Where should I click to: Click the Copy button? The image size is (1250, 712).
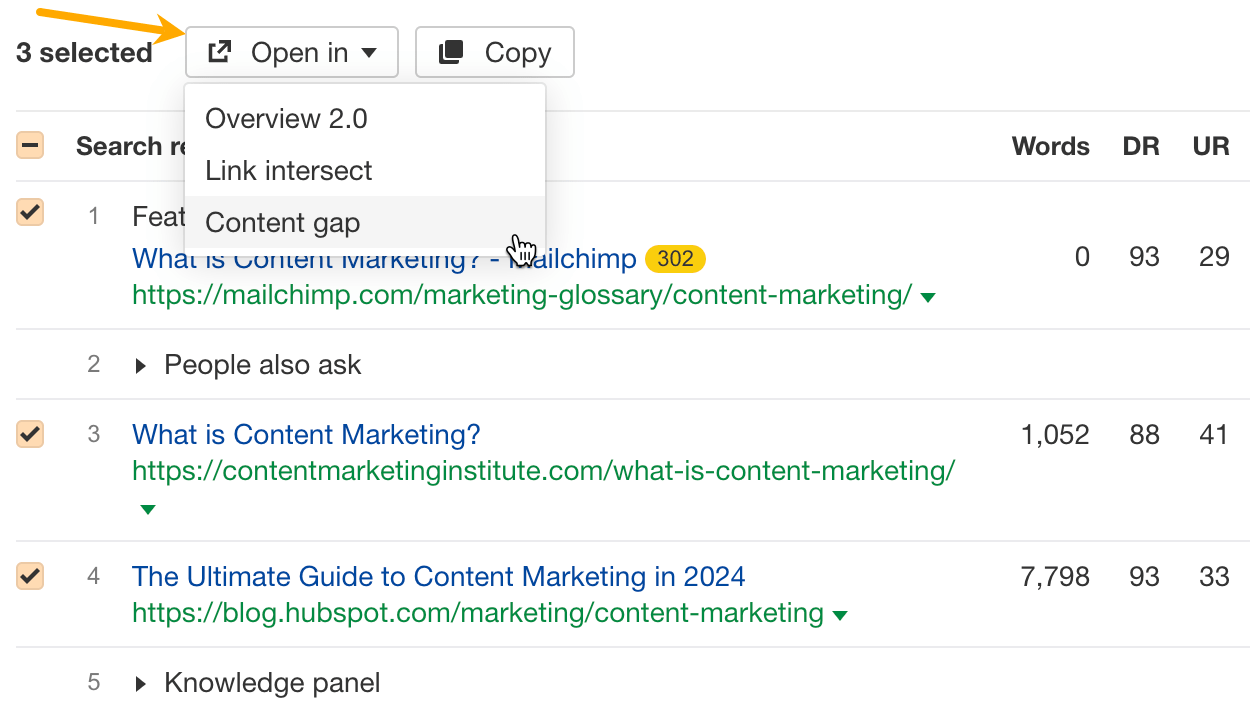pos(494,51)
